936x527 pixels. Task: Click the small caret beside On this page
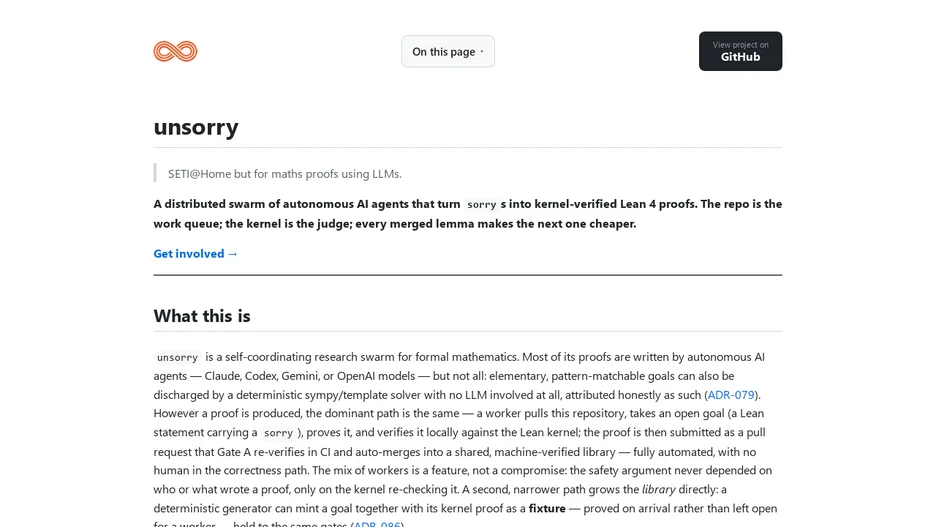point(482,52)
